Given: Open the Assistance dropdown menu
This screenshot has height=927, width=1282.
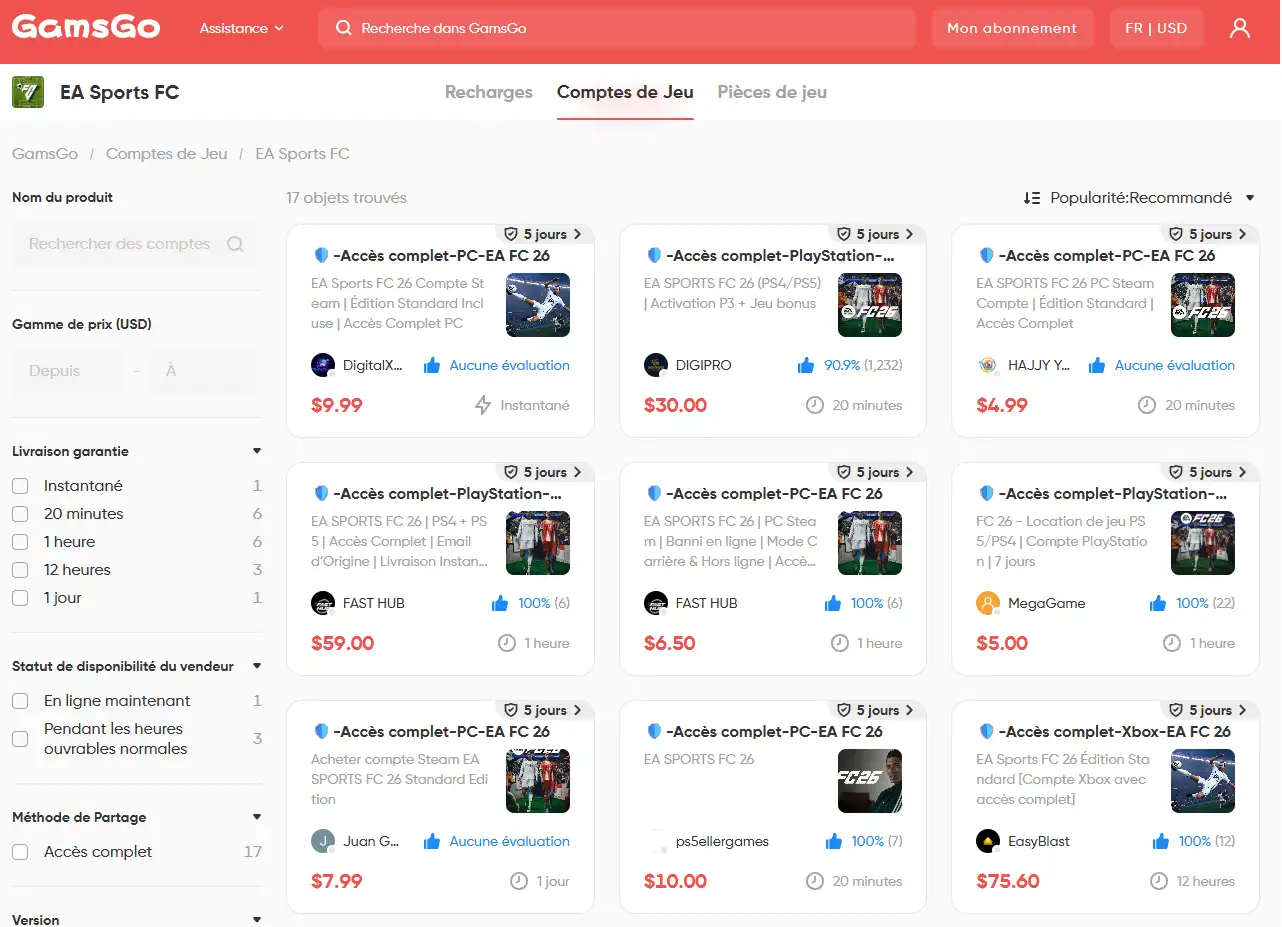Looking at the screenshot, I should point(242,28).
